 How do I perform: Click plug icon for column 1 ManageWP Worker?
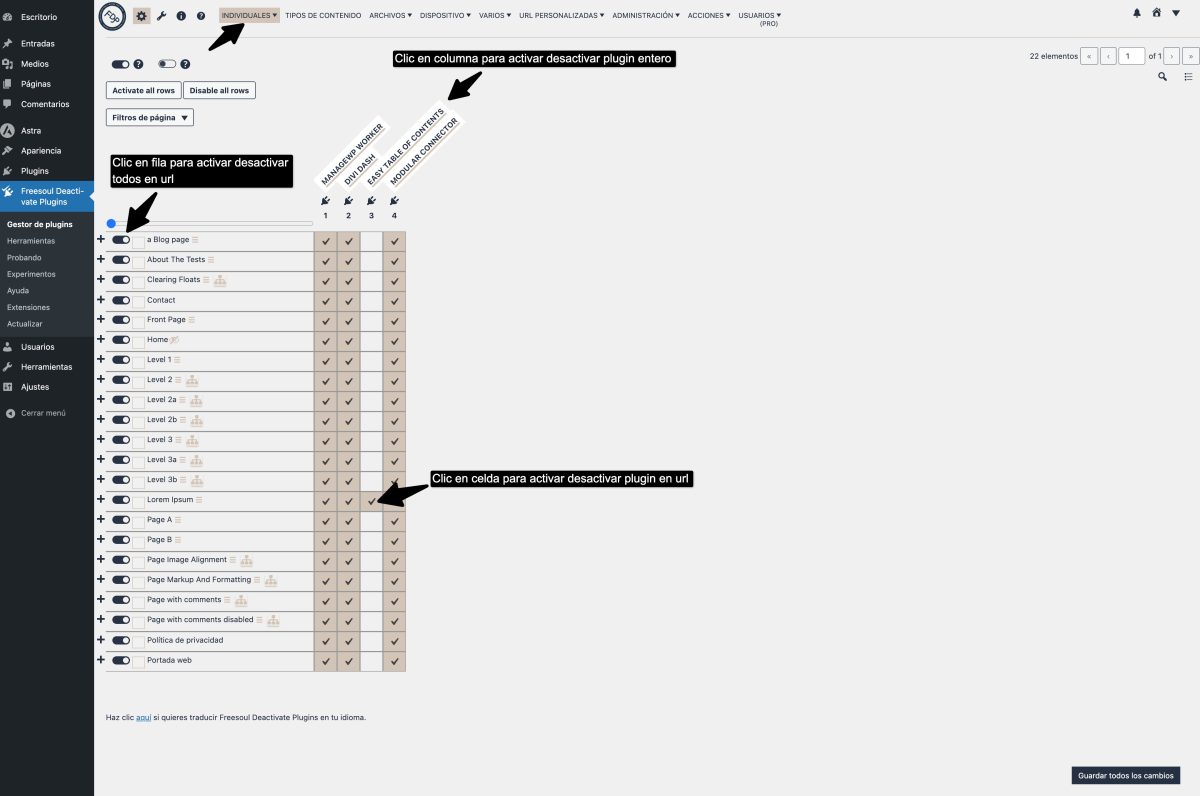point(325,201)
